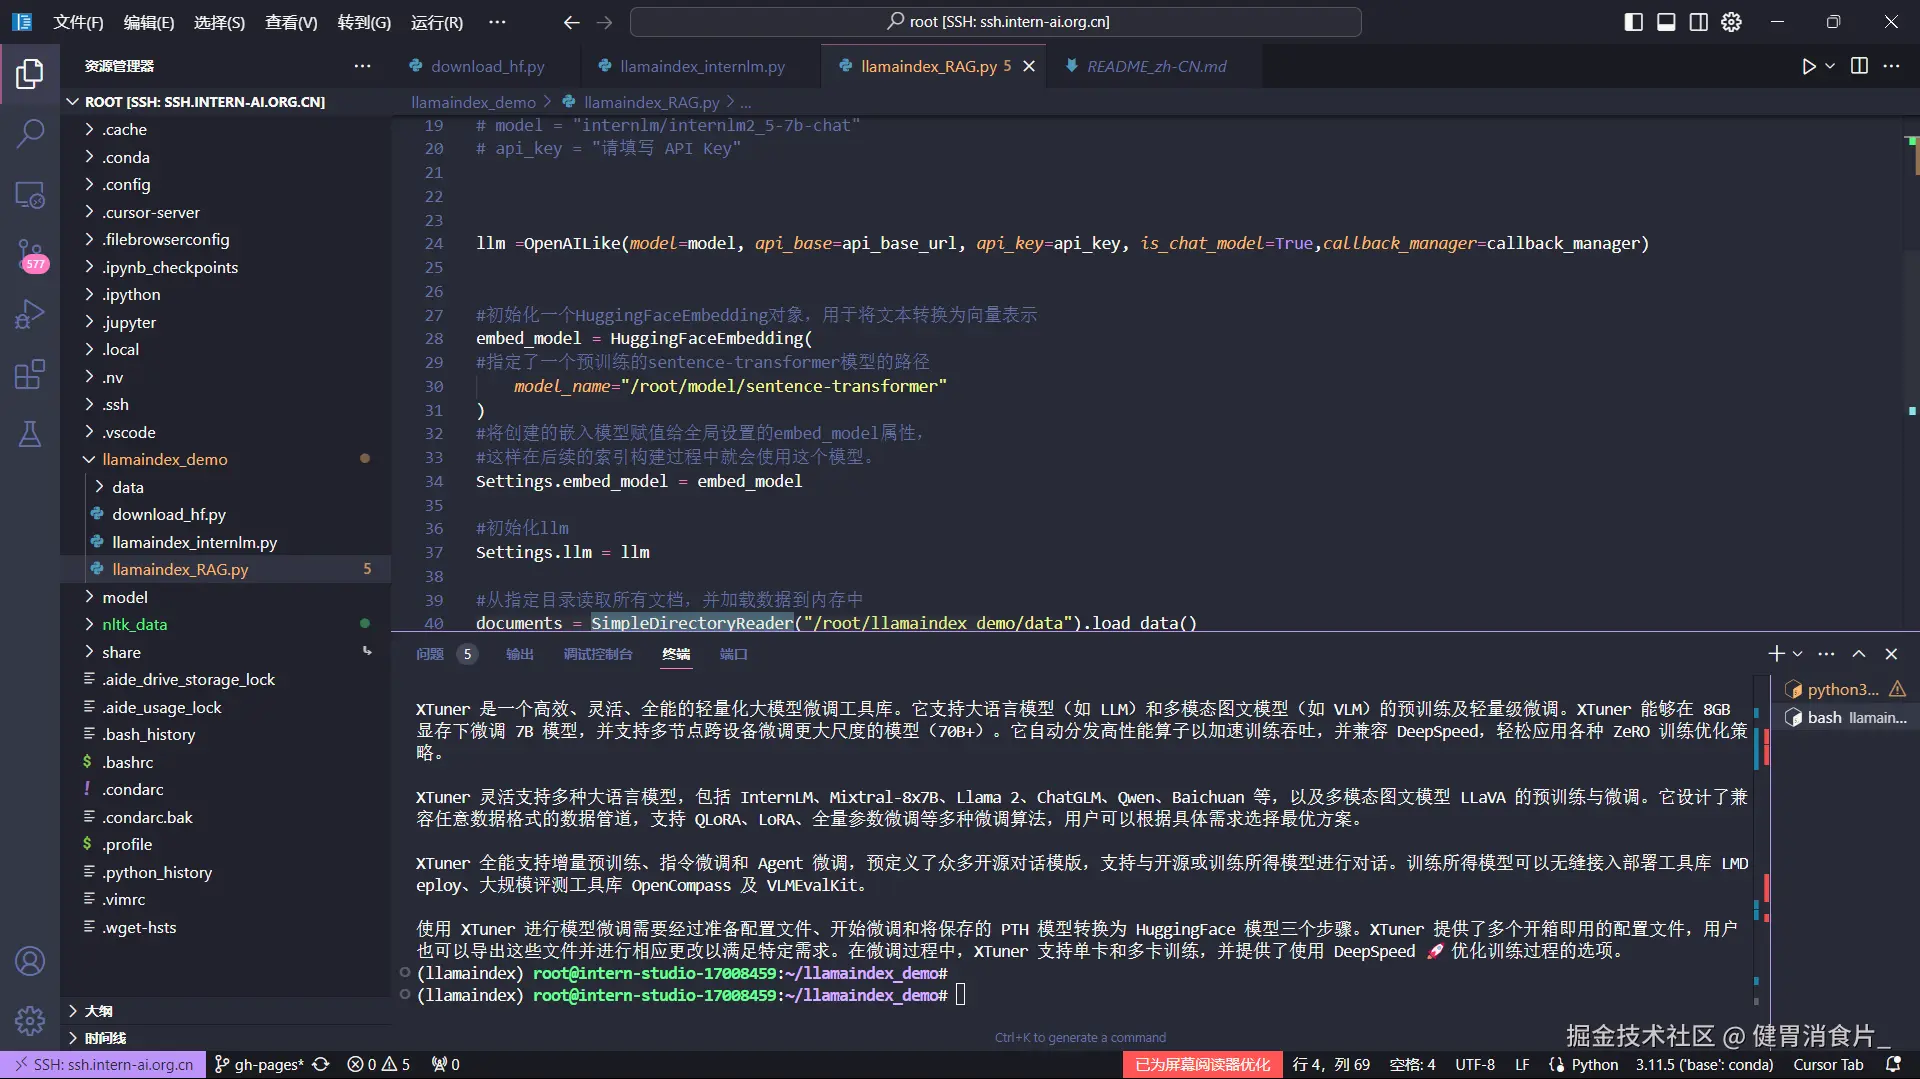1920x1079 pixels.
Task: Open the Accounts menu in activity bar
Action: (30, 961)
